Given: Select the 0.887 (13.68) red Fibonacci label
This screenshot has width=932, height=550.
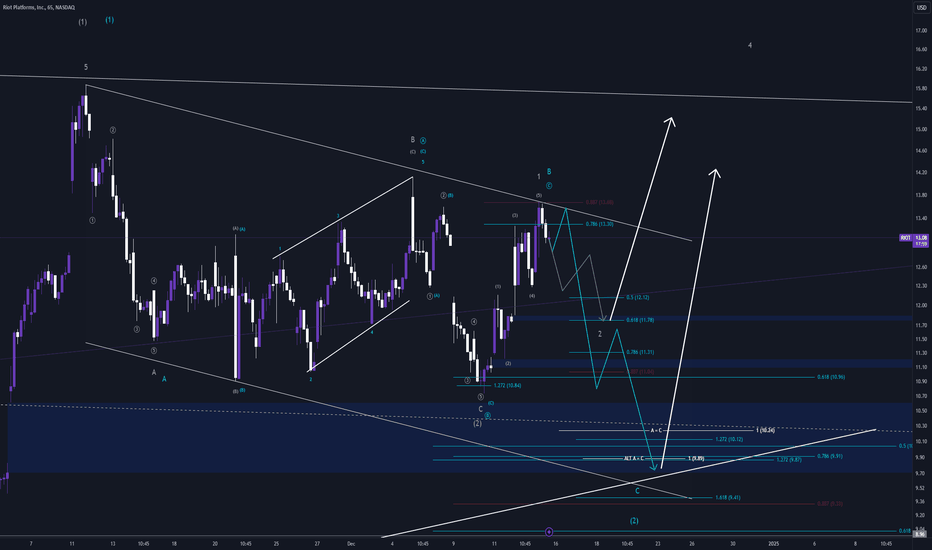Looking at the screenshot, I should [600, 202].
